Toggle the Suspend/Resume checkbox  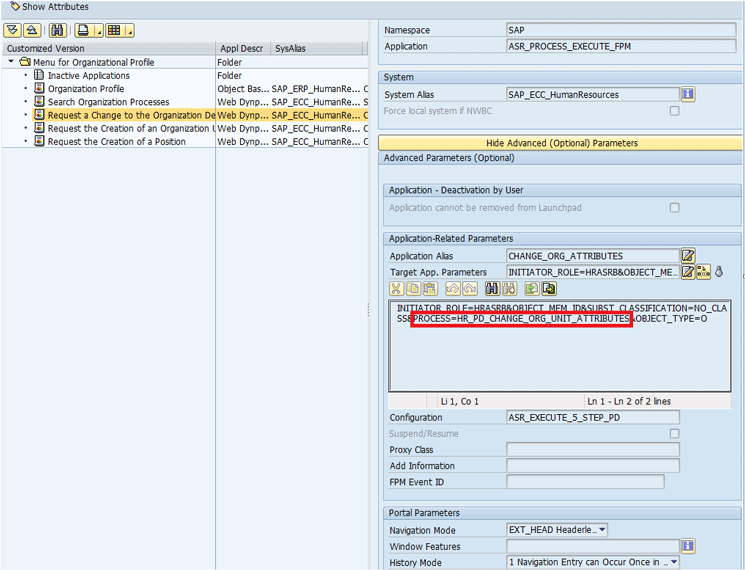[x=674, y=433]
